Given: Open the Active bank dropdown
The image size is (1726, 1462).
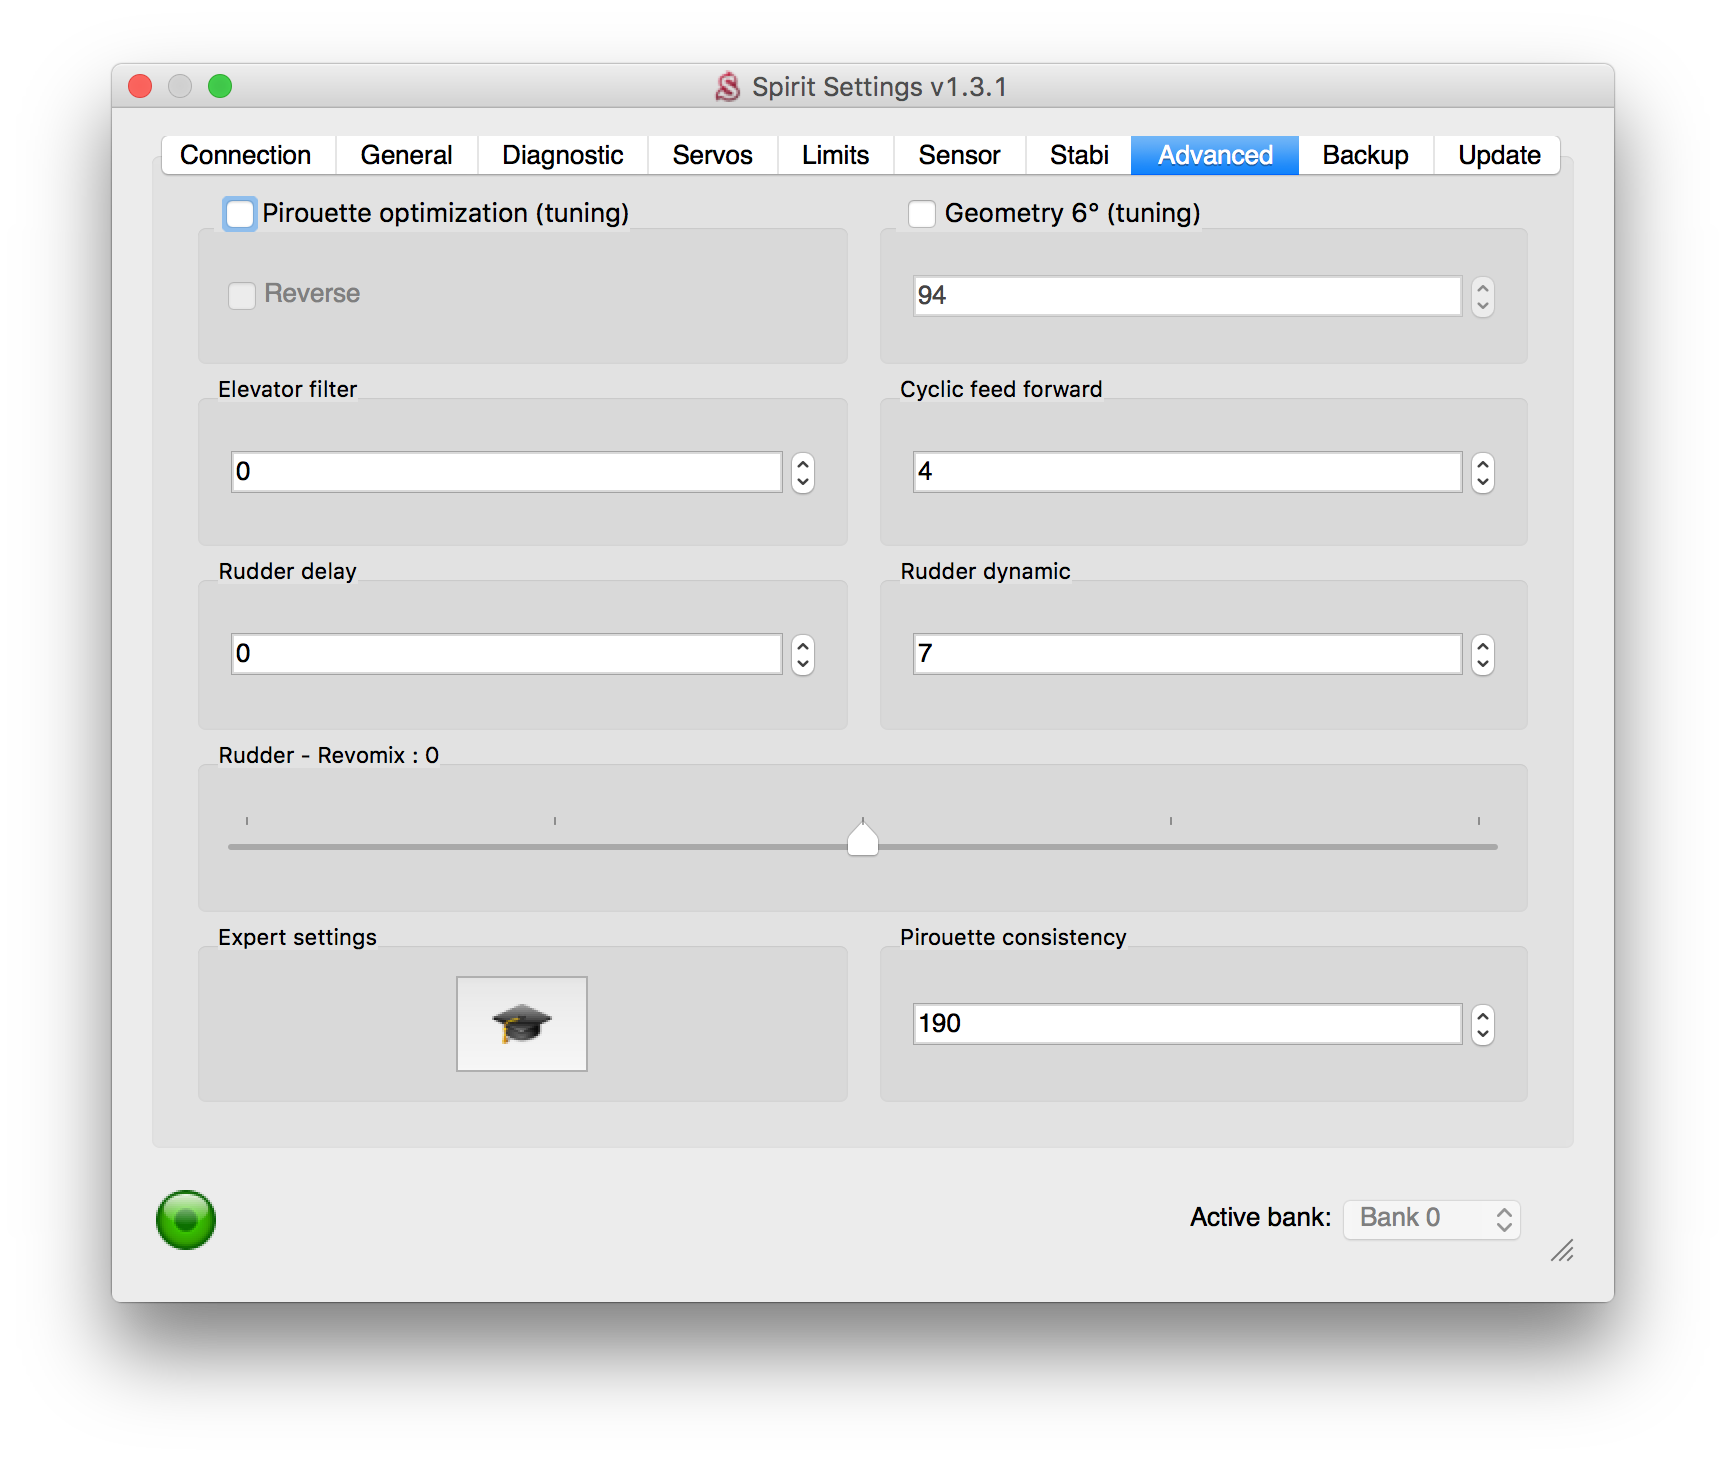Looking at the screenshot, I should [1431, 1218].
